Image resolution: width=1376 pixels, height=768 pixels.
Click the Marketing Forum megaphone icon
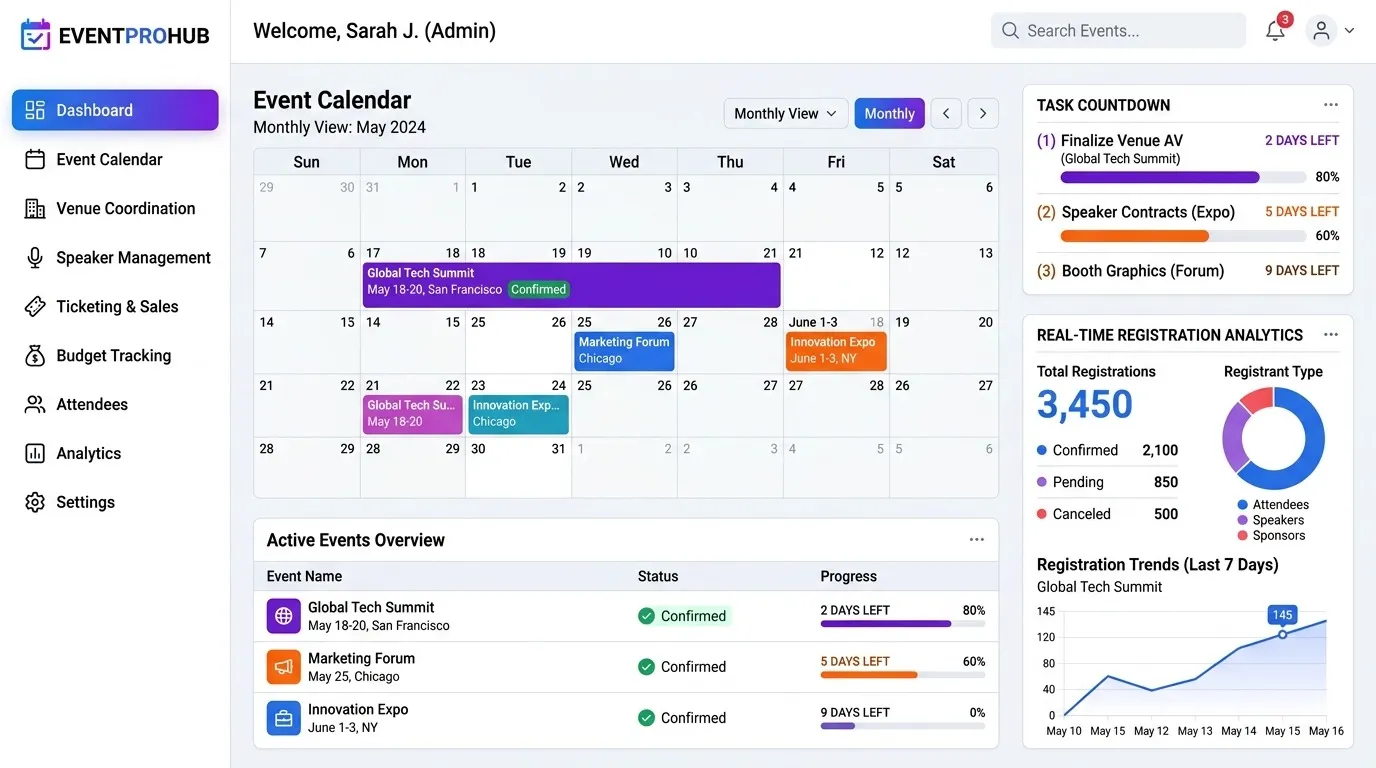pyautogui.click(x=284, y=667)
